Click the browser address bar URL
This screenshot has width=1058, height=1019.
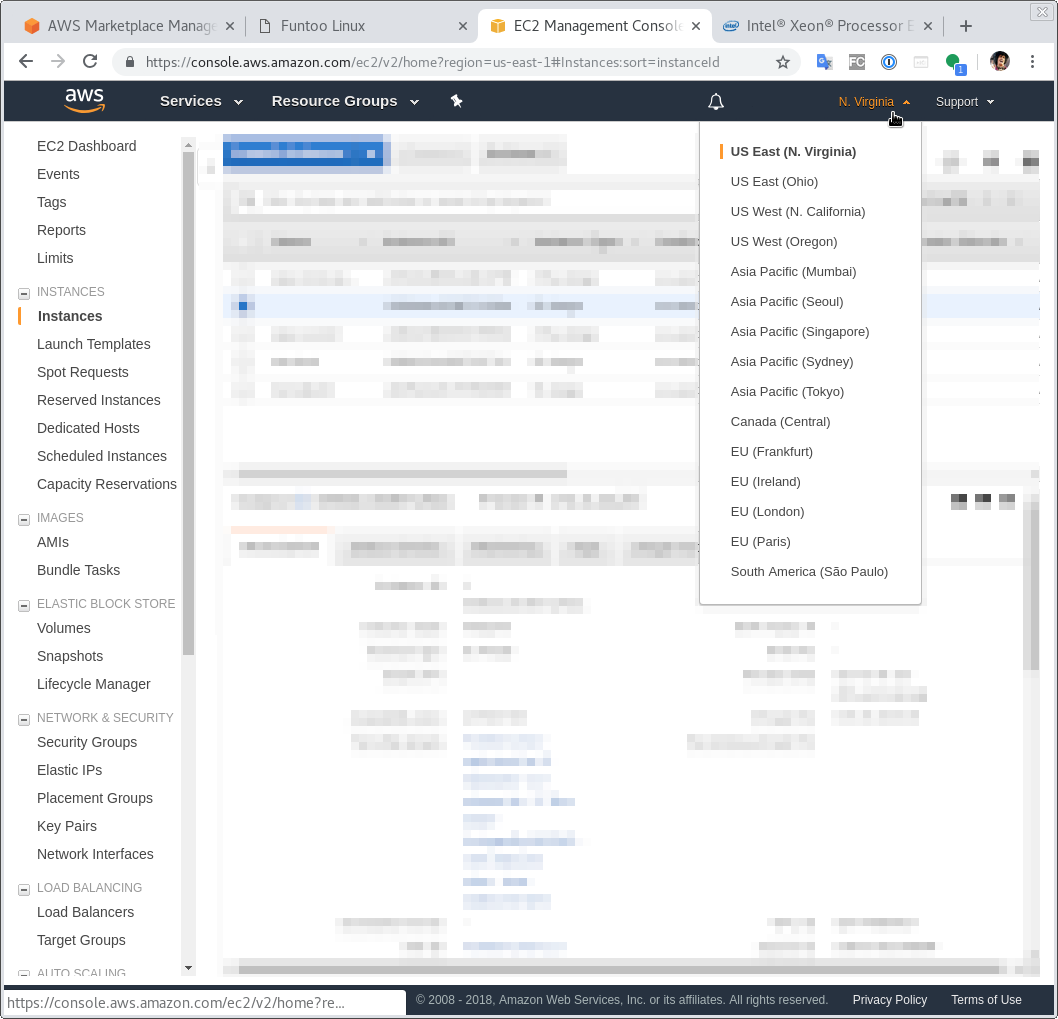coord(433,63)
